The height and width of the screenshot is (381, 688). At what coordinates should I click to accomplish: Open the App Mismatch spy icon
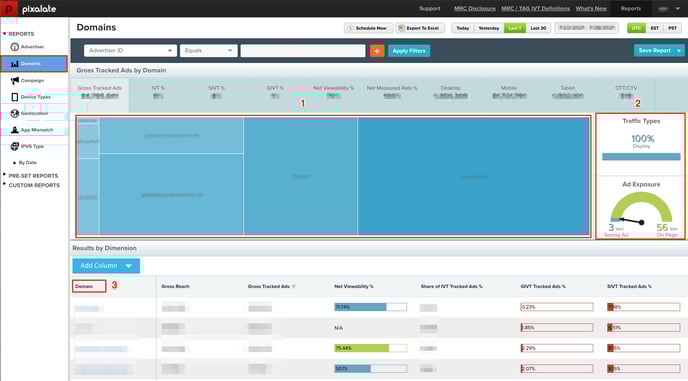click(14, 130)
